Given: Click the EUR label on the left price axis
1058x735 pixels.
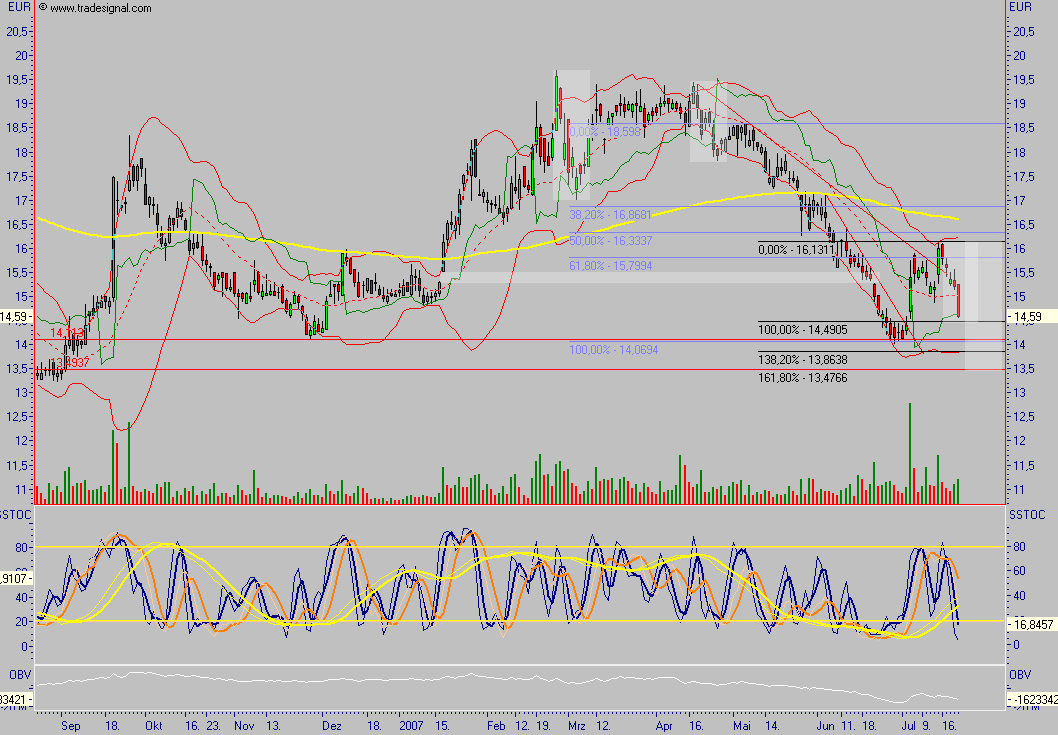Looking at the screenshot, I should click(x=17, y=7).
